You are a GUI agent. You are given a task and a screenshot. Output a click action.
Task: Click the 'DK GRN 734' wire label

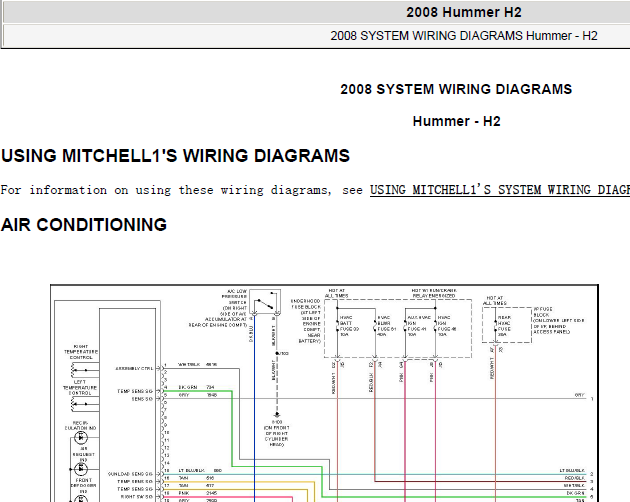coord(196,387)
